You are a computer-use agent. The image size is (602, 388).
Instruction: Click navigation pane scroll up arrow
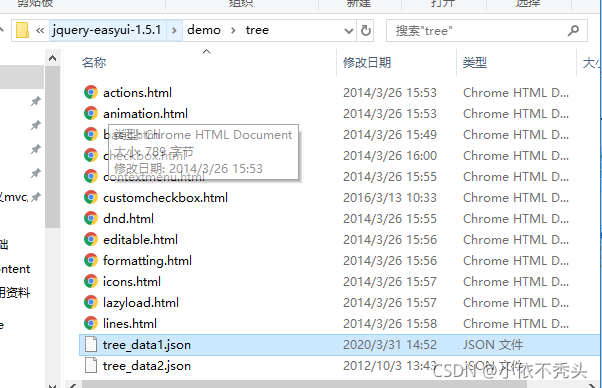coord(53,58)
